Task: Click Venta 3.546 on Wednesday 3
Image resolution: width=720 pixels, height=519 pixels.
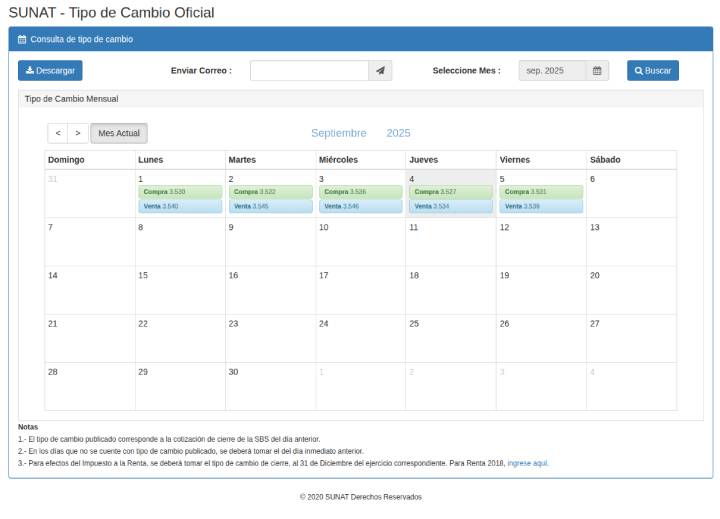Action: pos(361,206)
